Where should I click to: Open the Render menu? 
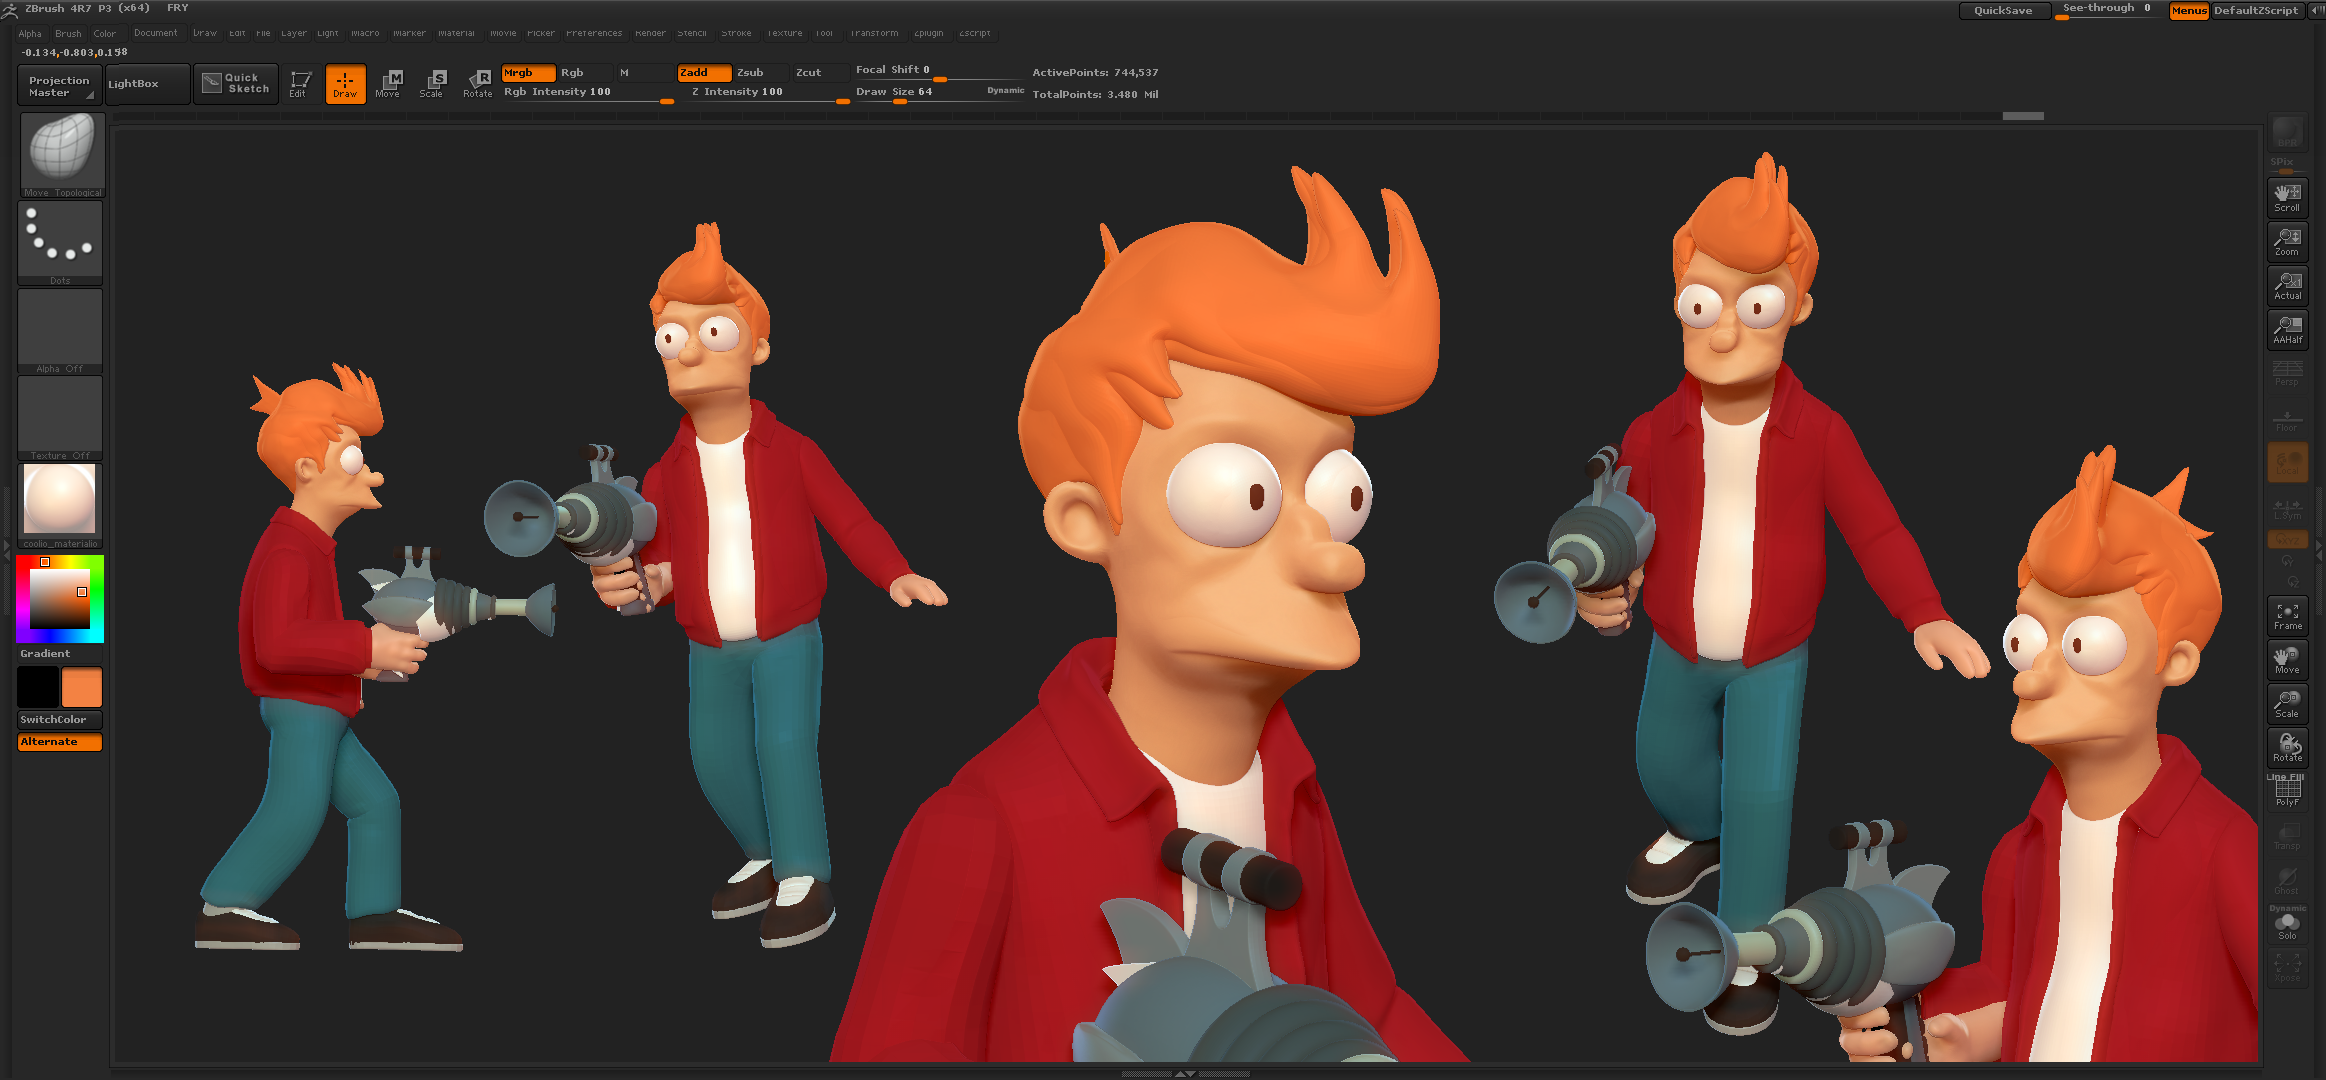coord(650,32)
